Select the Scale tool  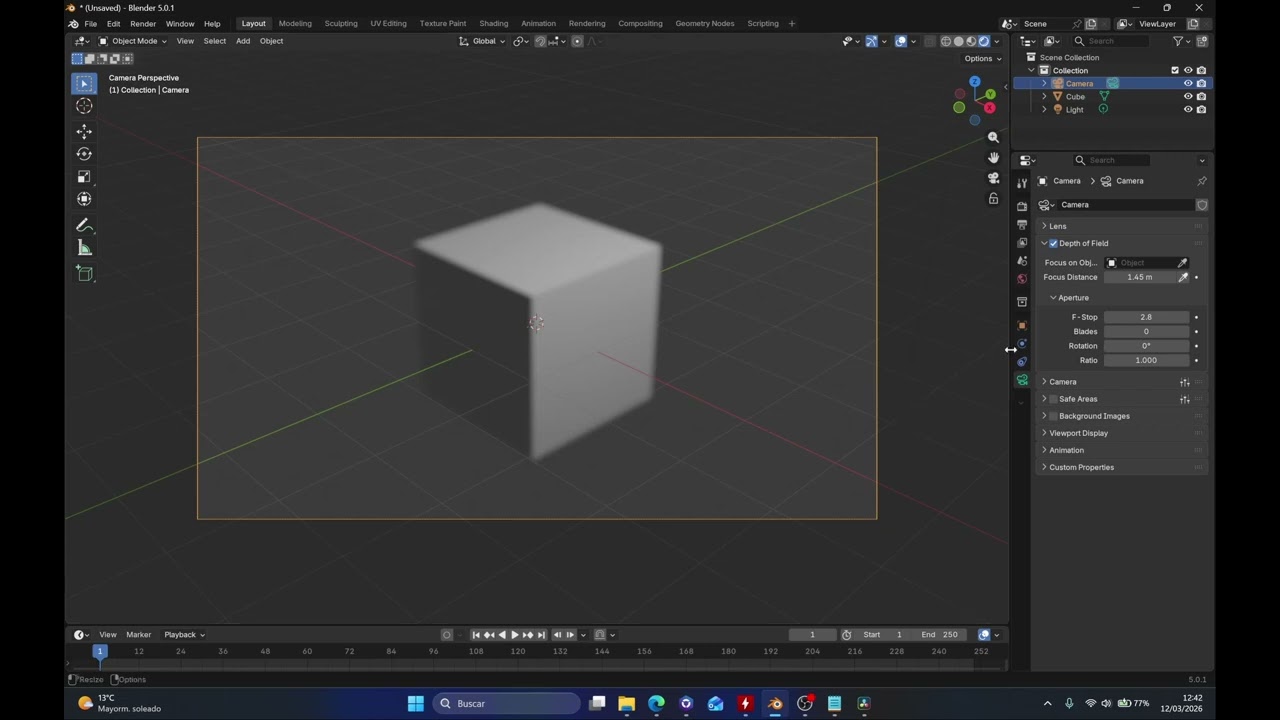[x=84, y=177]
